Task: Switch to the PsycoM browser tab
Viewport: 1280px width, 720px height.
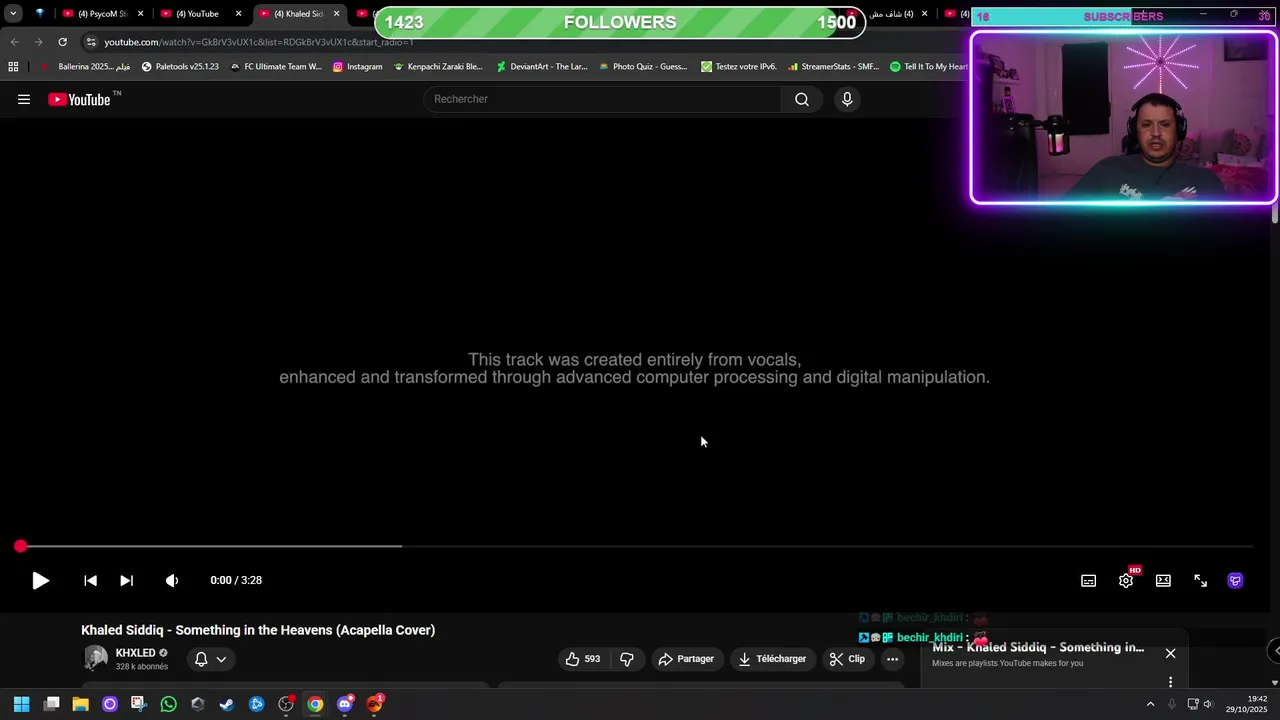Action: tap(103, 14)
